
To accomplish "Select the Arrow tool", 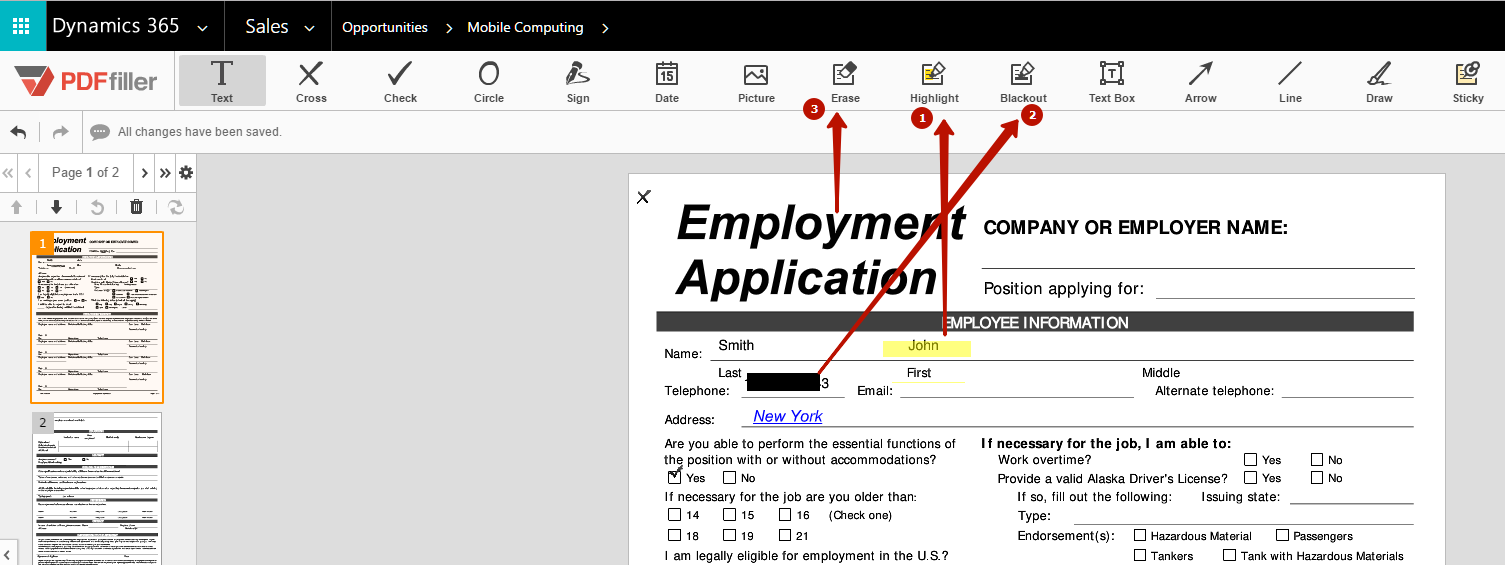I will (1201, 80).
